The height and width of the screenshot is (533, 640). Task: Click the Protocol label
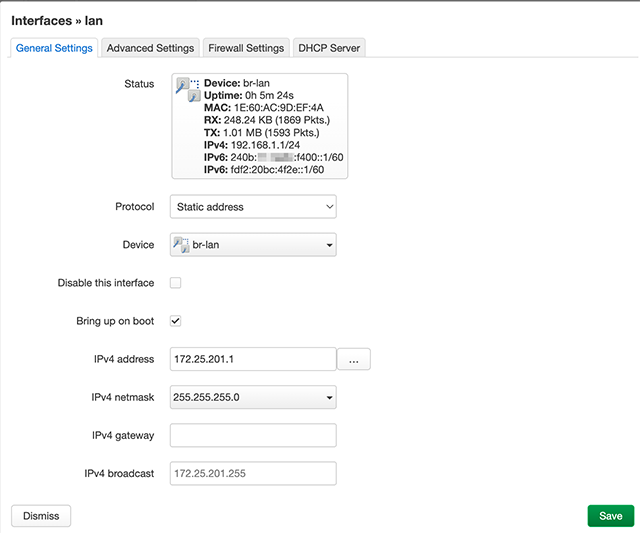(x=135, y=207)
